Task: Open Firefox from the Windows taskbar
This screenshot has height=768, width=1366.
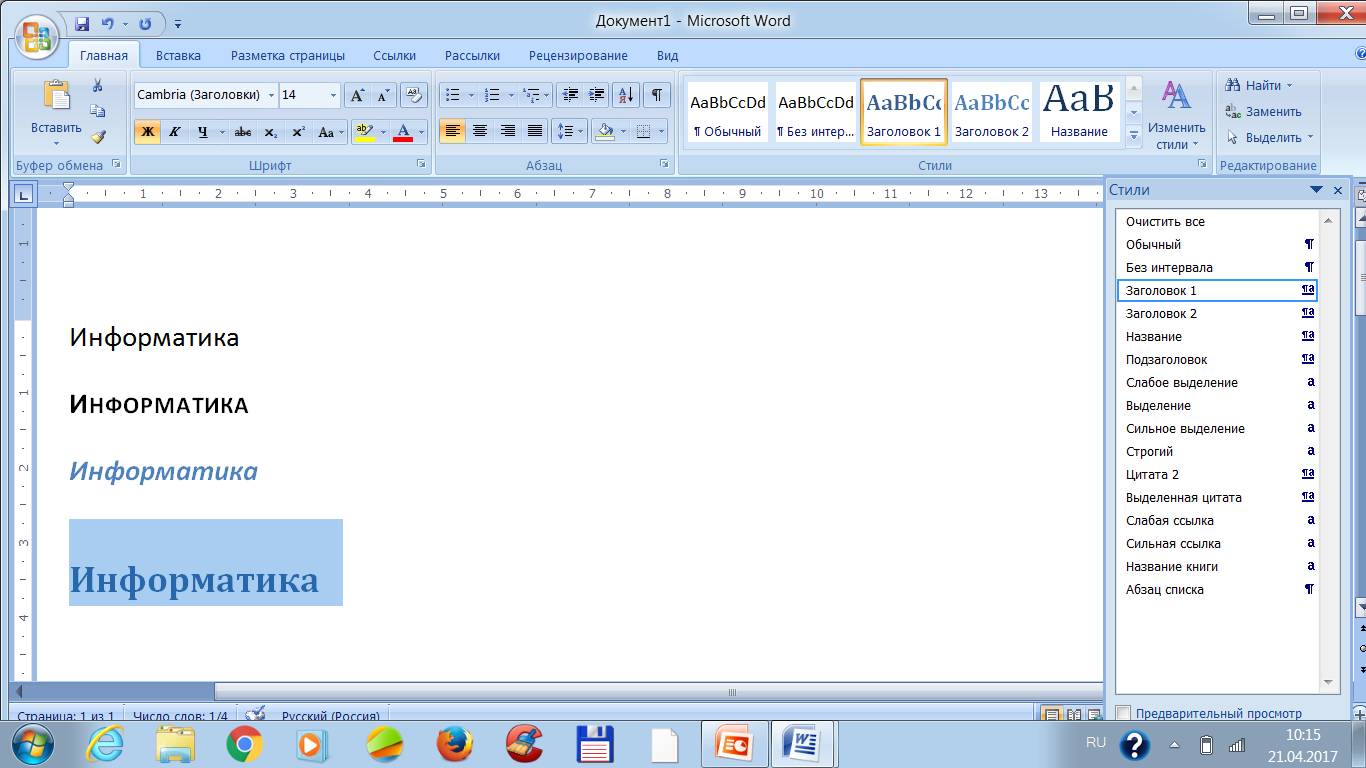Action: (x=455, y=745)
